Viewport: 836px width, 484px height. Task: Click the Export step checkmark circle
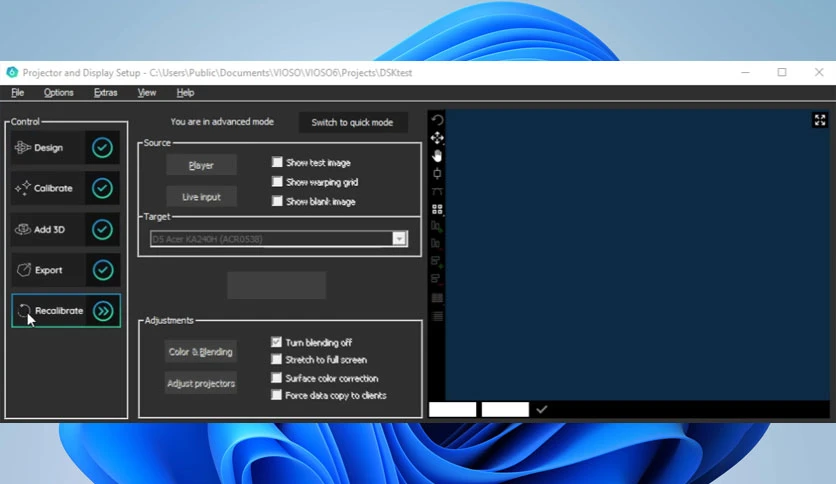point(103,270)
